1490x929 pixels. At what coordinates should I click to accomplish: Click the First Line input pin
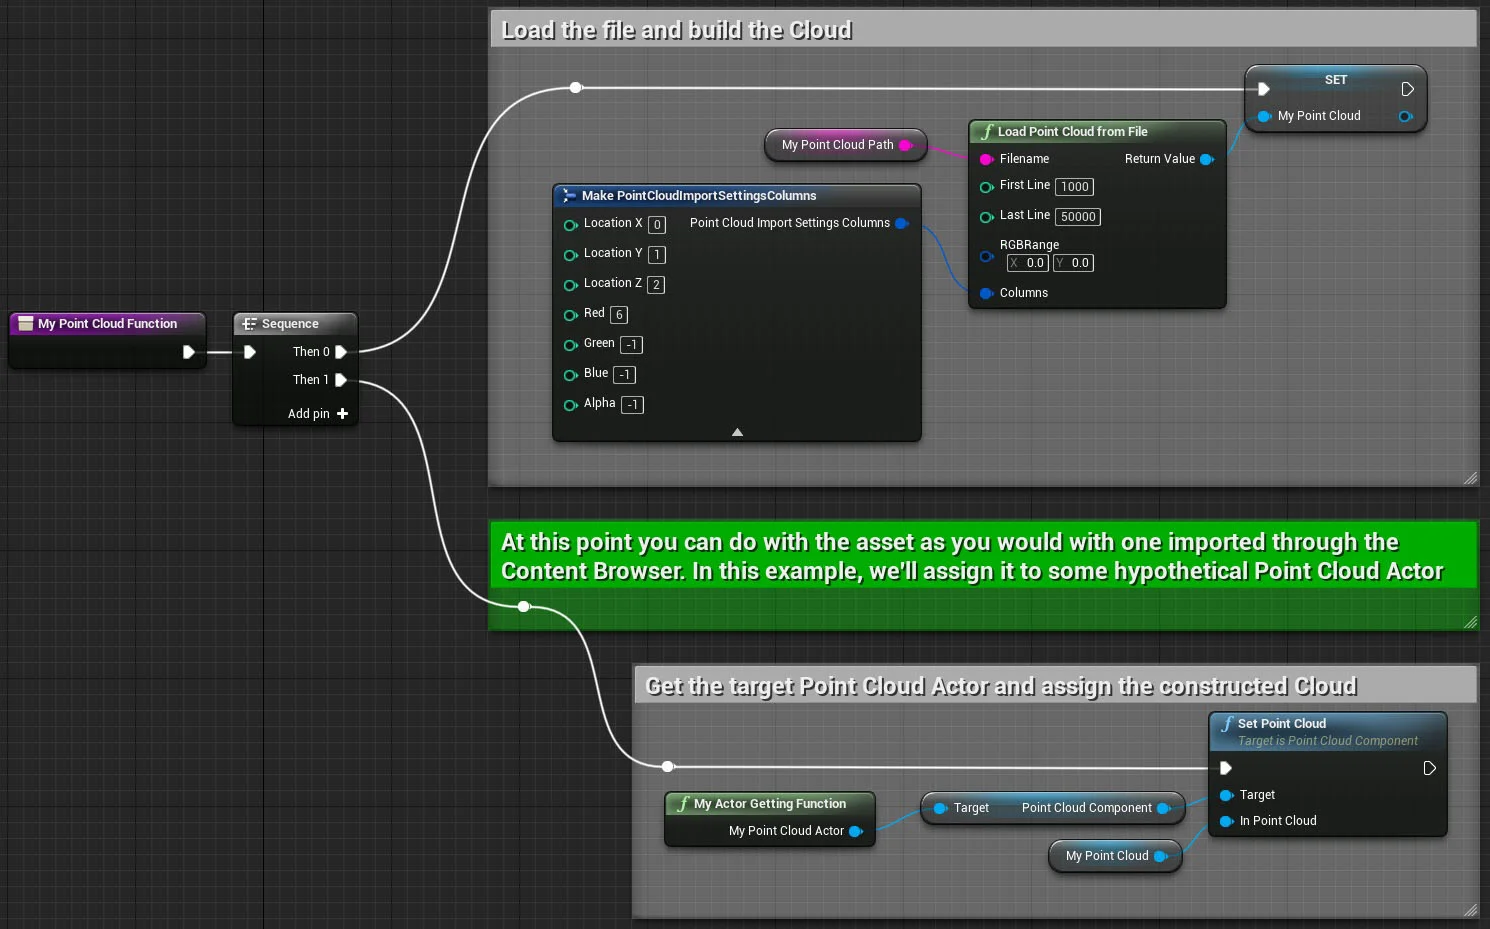[986, 187]
